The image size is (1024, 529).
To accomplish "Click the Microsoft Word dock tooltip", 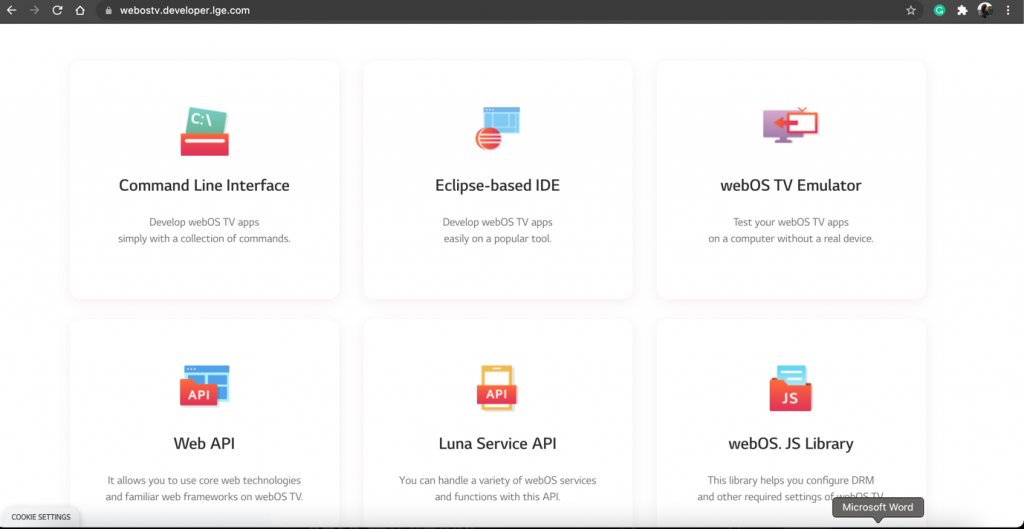I will [878, 507].
